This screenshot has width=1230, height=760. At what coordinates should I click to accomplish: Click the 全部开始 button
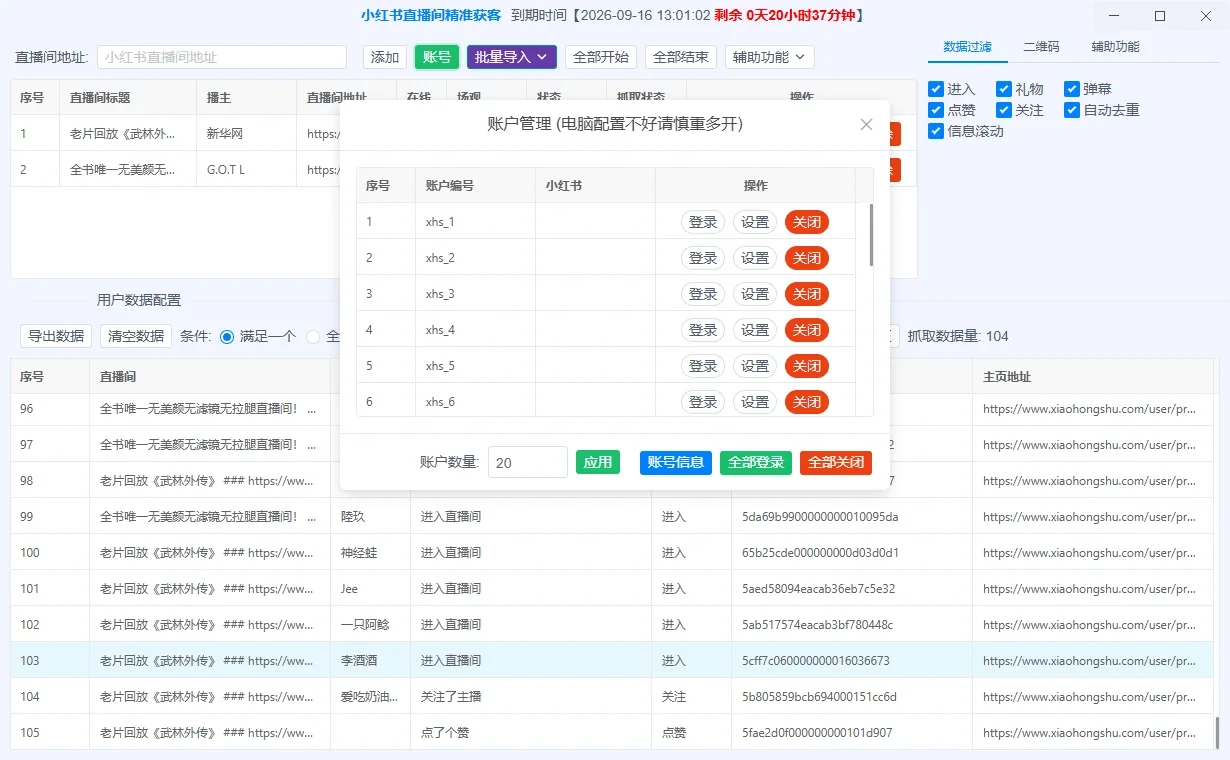click(601, 57)
